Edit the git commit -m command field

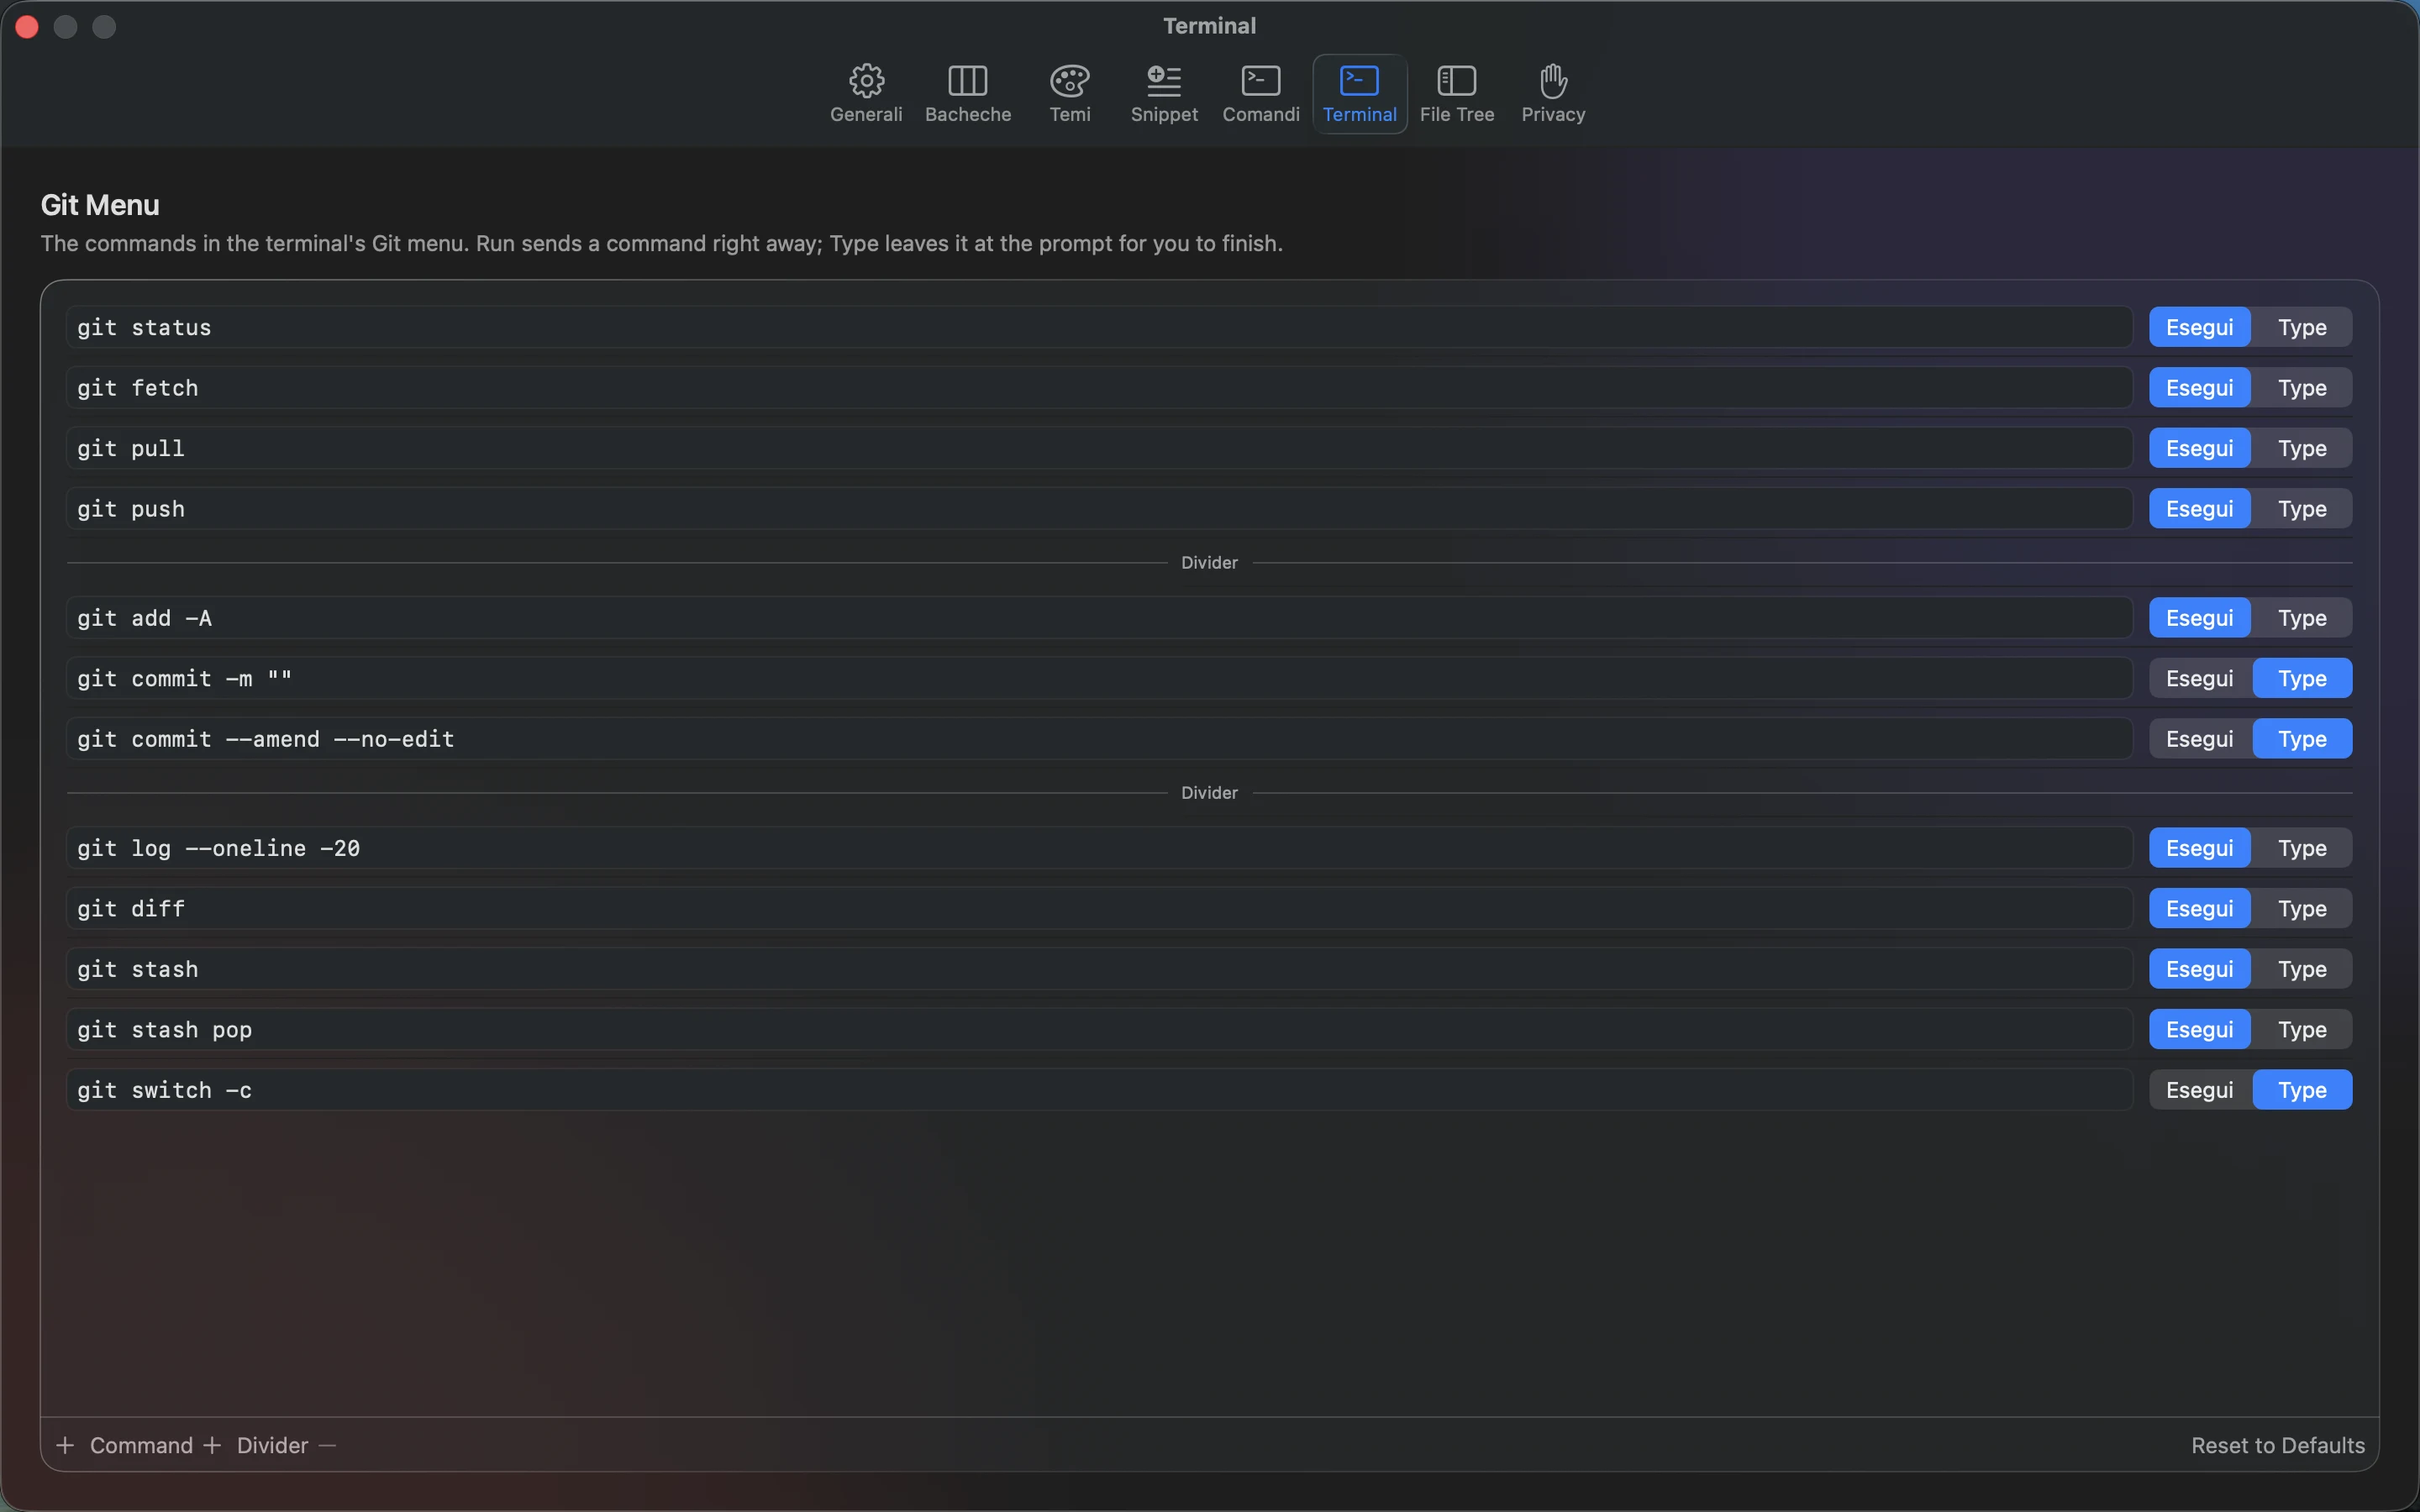[x=1099, y=678]
